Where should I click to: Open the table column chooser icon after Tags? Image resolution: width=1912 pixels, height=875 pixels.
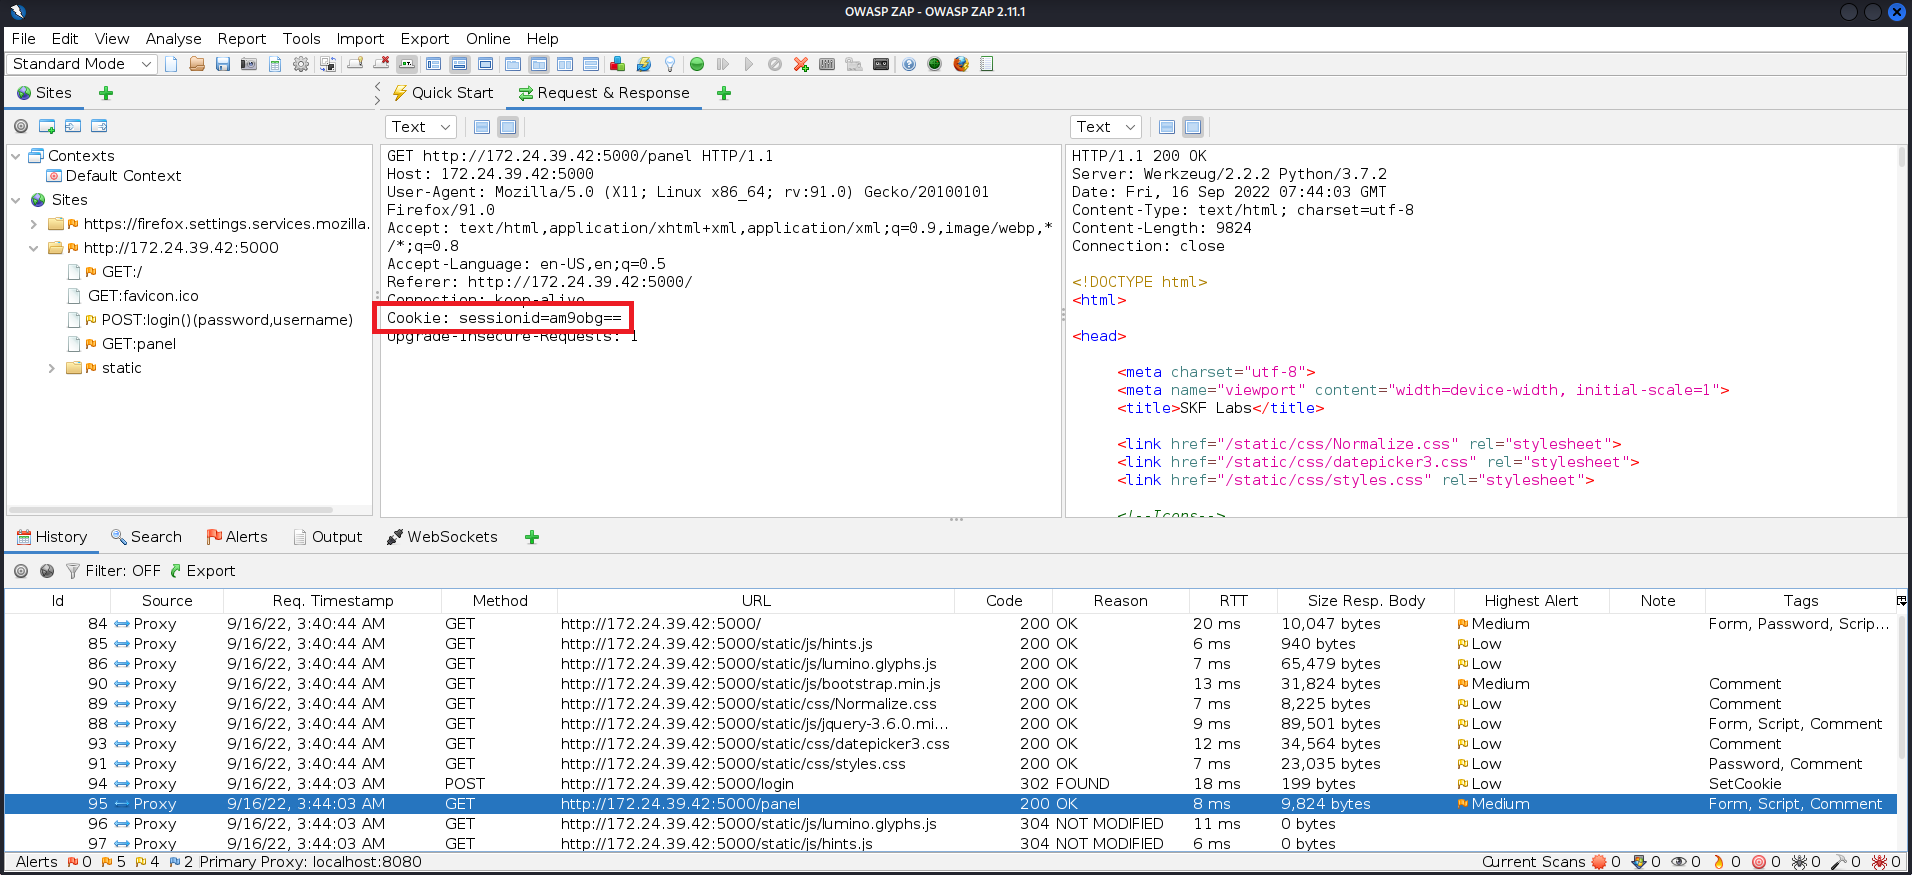coord(1901,601)
